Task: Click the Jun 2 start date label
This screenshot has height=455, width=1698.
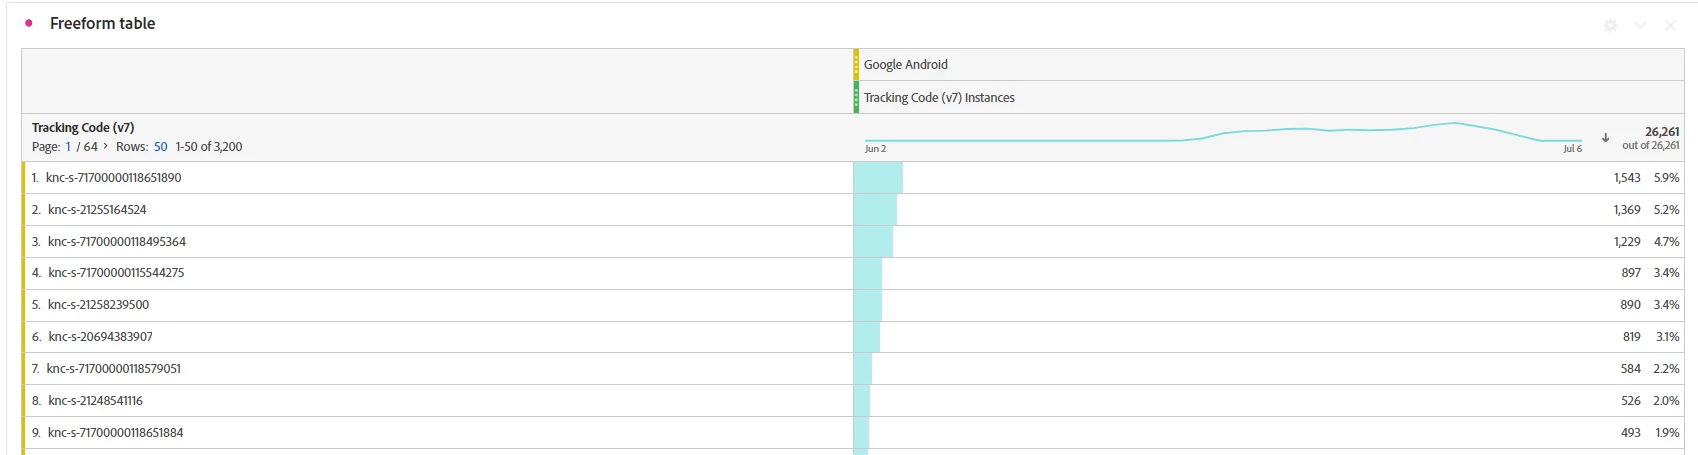Action: tap(875, 149)
